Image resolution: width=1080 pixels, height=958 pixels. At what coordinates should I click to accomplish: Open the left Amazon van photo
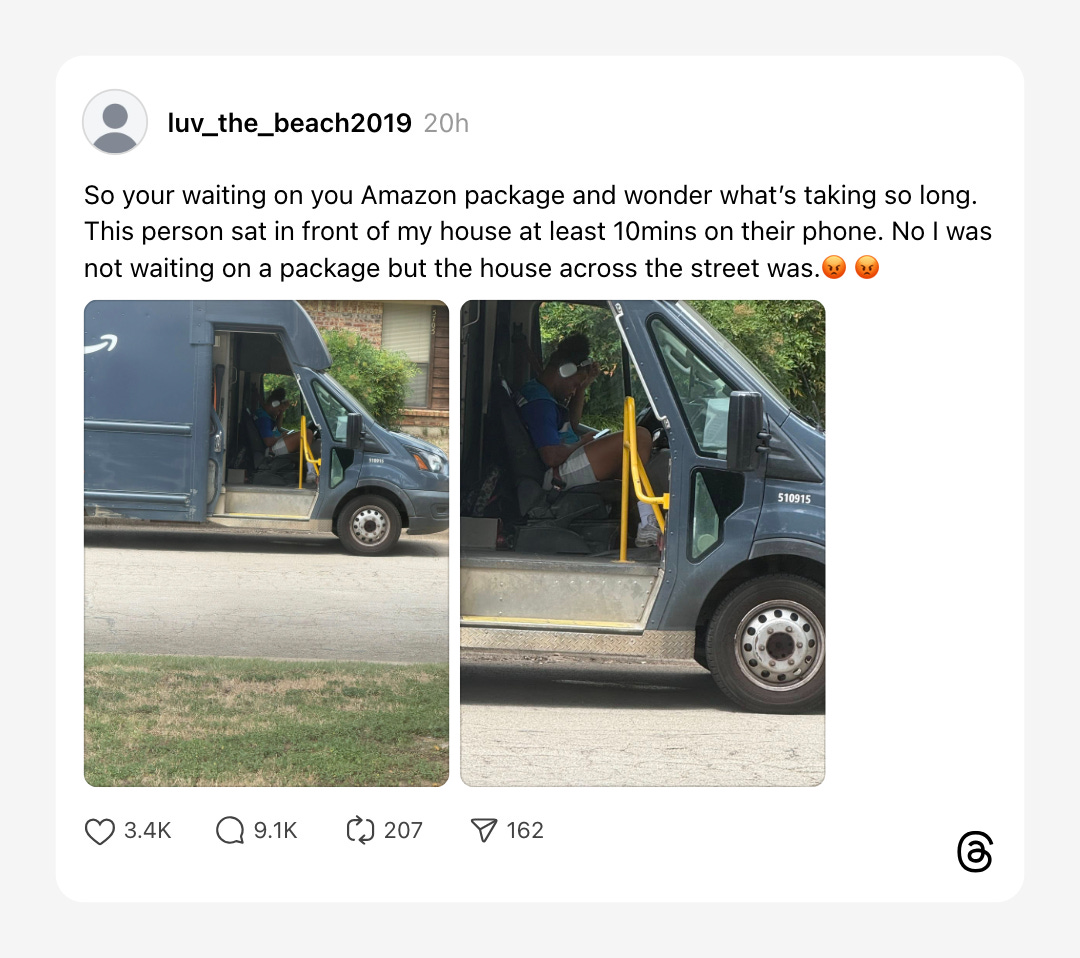267,543
